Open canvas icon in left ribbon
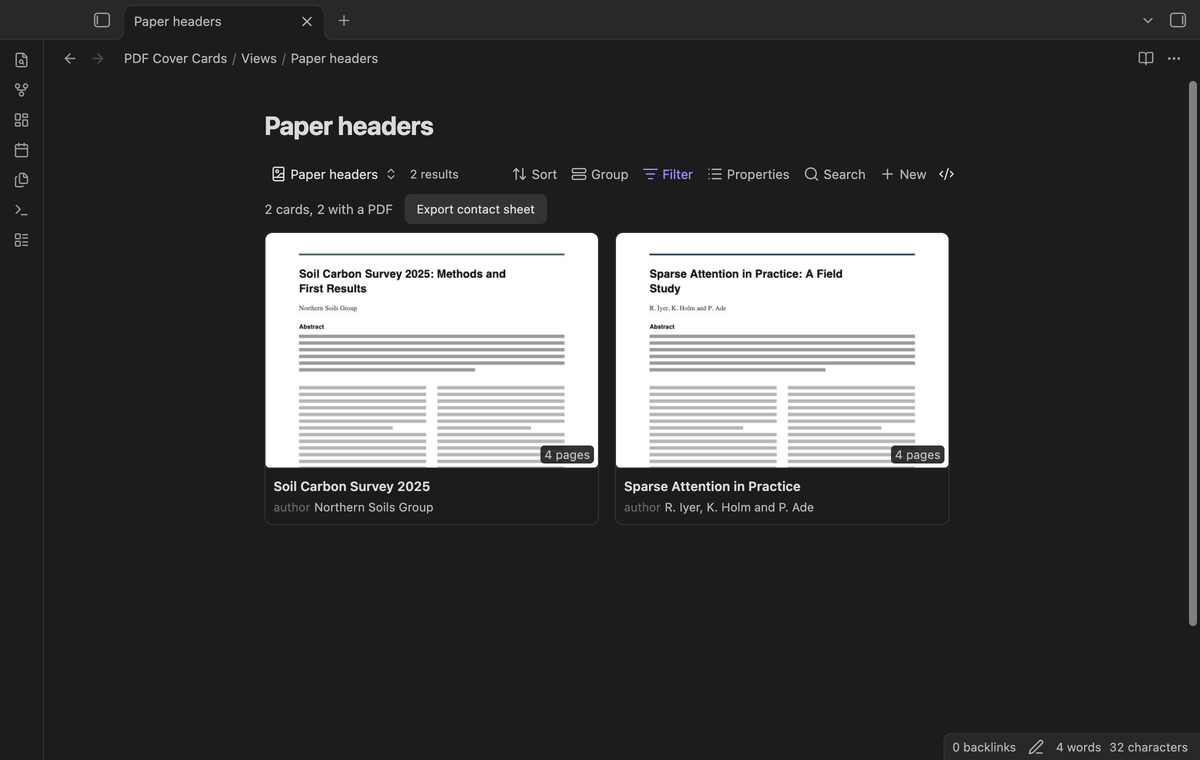The image size is (1200, 760). point(21,120)
